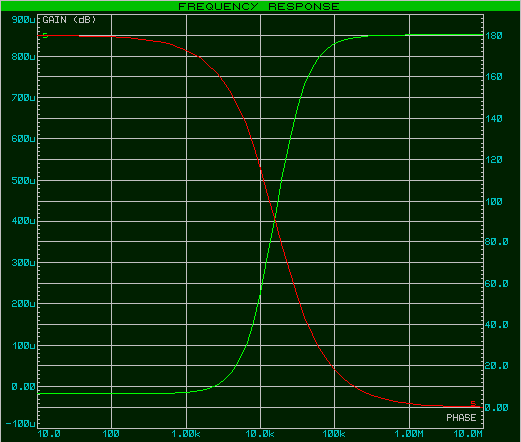The width and height of the screenshot is (521, 442).
Task: Click the green S trace marker top left
Action: click(45, 36)
